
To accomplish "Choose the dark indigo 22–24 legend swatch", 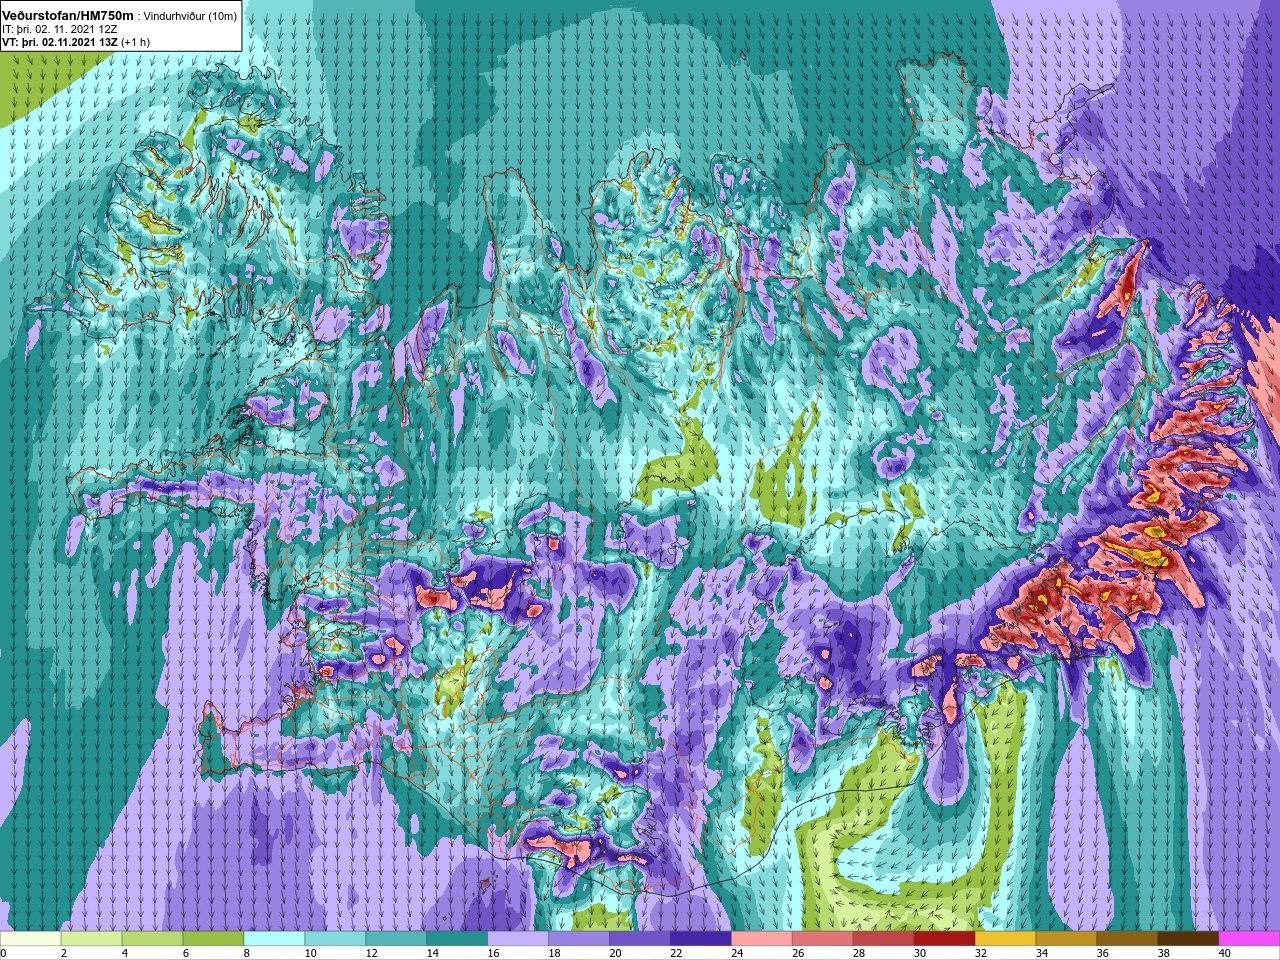I will coord(702,940).
